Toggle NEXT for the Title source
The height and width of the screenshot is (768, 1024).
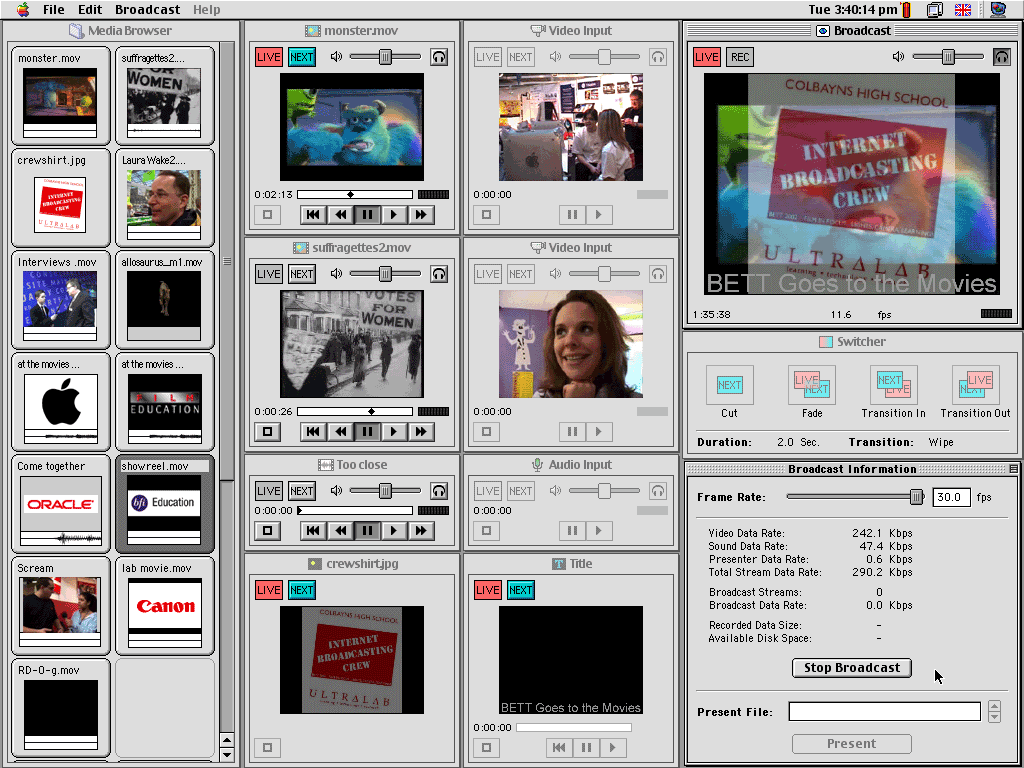tap(520, 590)
